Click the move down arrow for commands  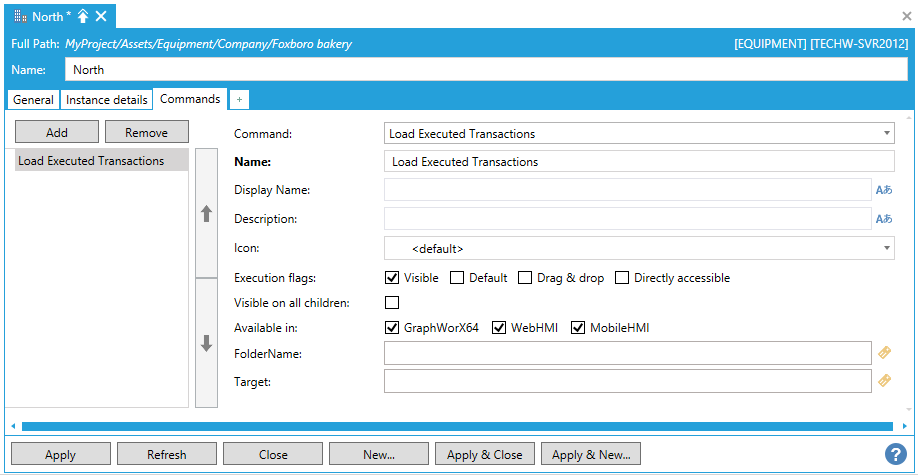pyautogui.click(x=207, y=343)
